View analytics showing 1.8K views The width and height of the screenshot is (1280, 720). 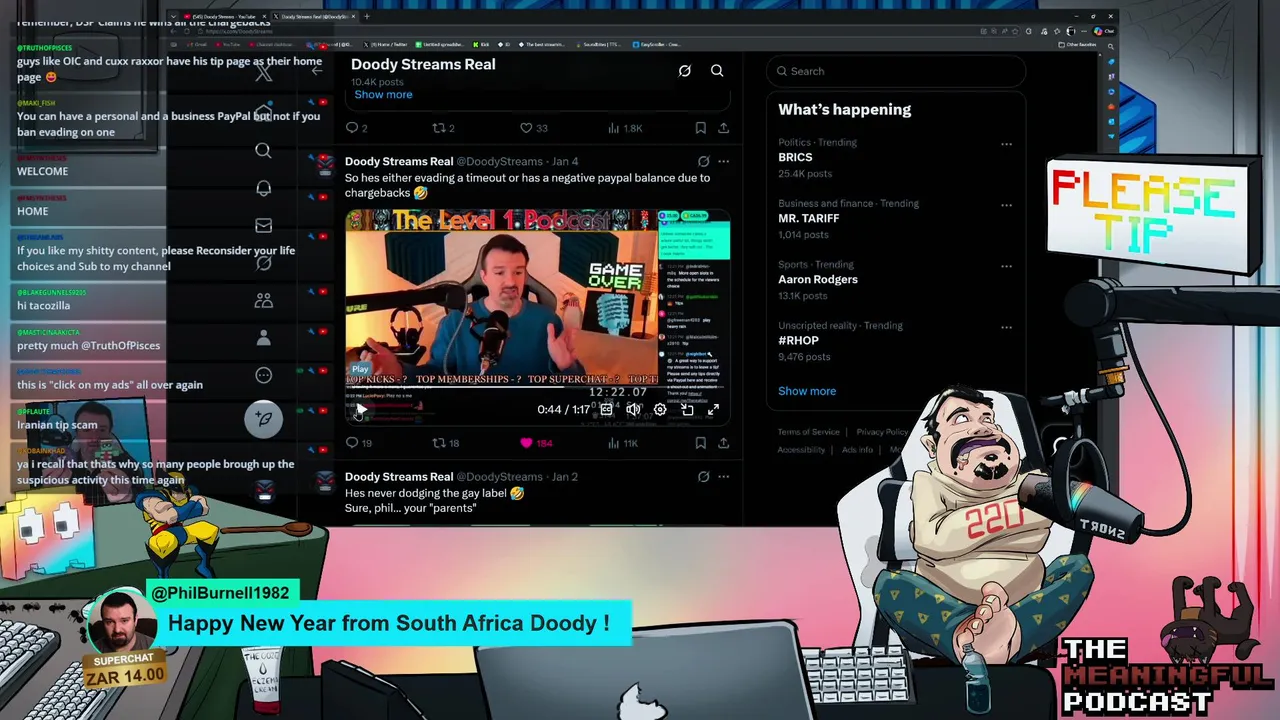pyautogui.click(x=625, y=128)
